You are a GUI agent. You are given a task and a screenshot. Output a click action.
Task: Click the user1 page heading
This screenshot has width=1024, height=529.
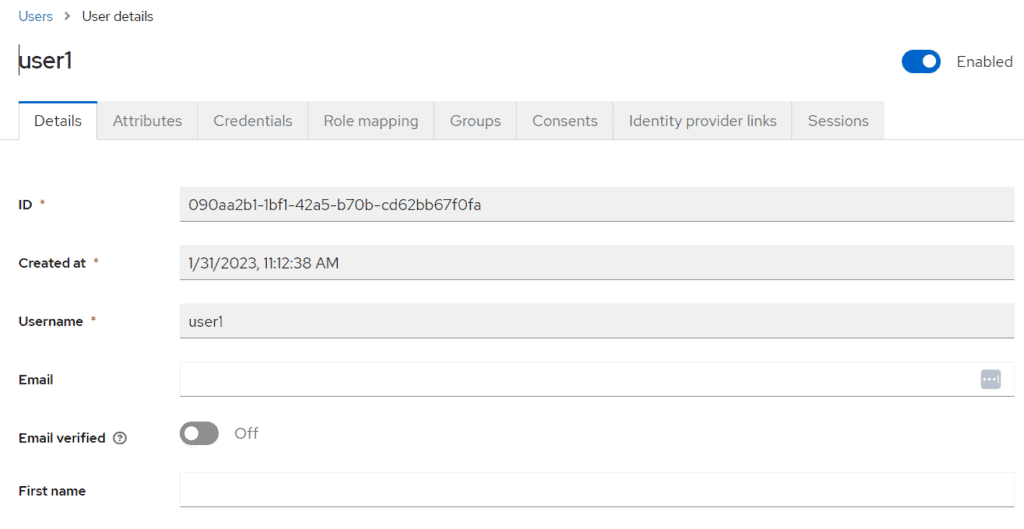click(46, 61)
